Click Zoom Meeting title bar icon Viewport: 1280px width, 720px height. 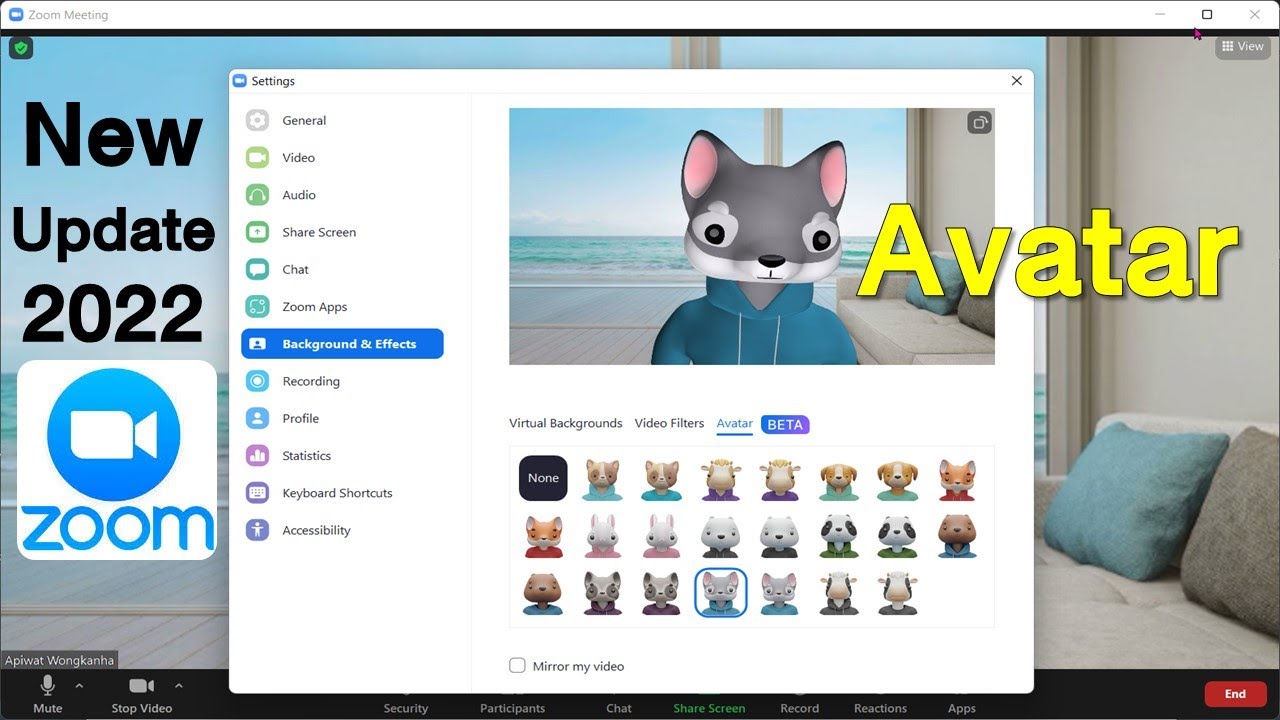(x=16, y=15)
